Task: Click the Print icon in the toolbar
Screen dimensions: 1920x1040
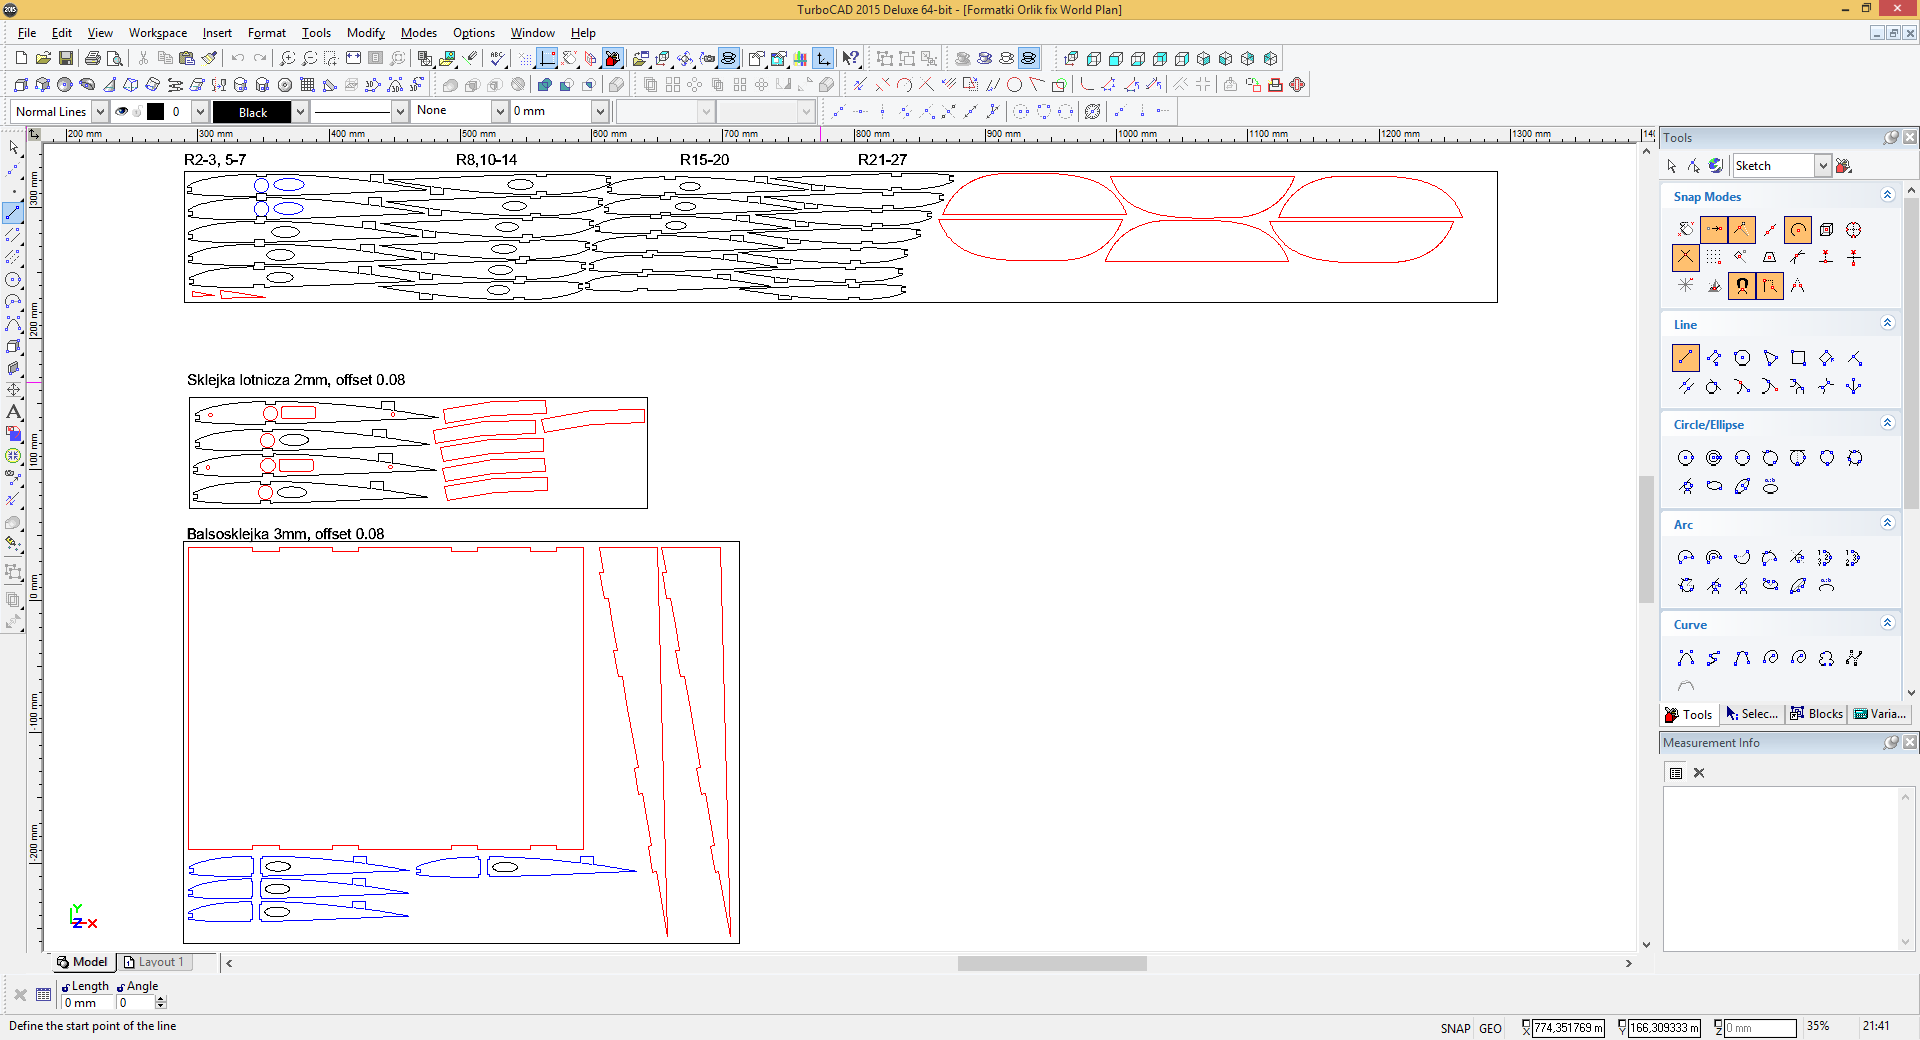Action: [x=93, y=59]
